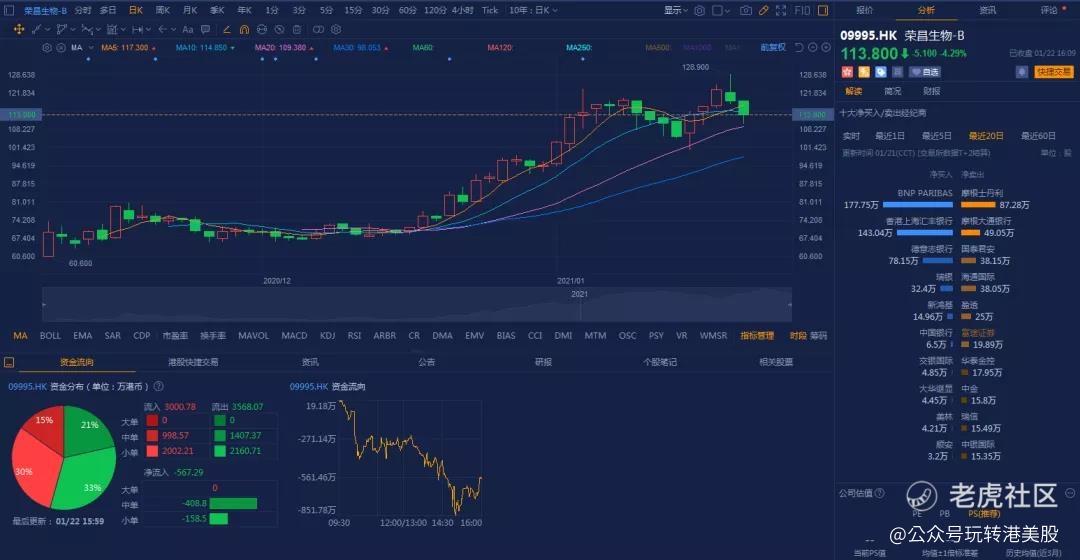Click the blue tag icon under price
Viewport: 1080px width, 560px height.
880,72
